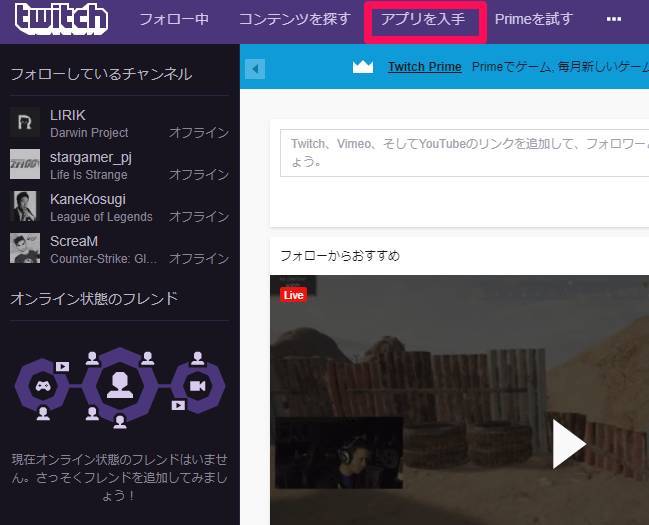Image resolution: width=649 pixels, height=525 pixels.
Task: Click streamer webcam overlay in video
Action: (x=339, y=453)
